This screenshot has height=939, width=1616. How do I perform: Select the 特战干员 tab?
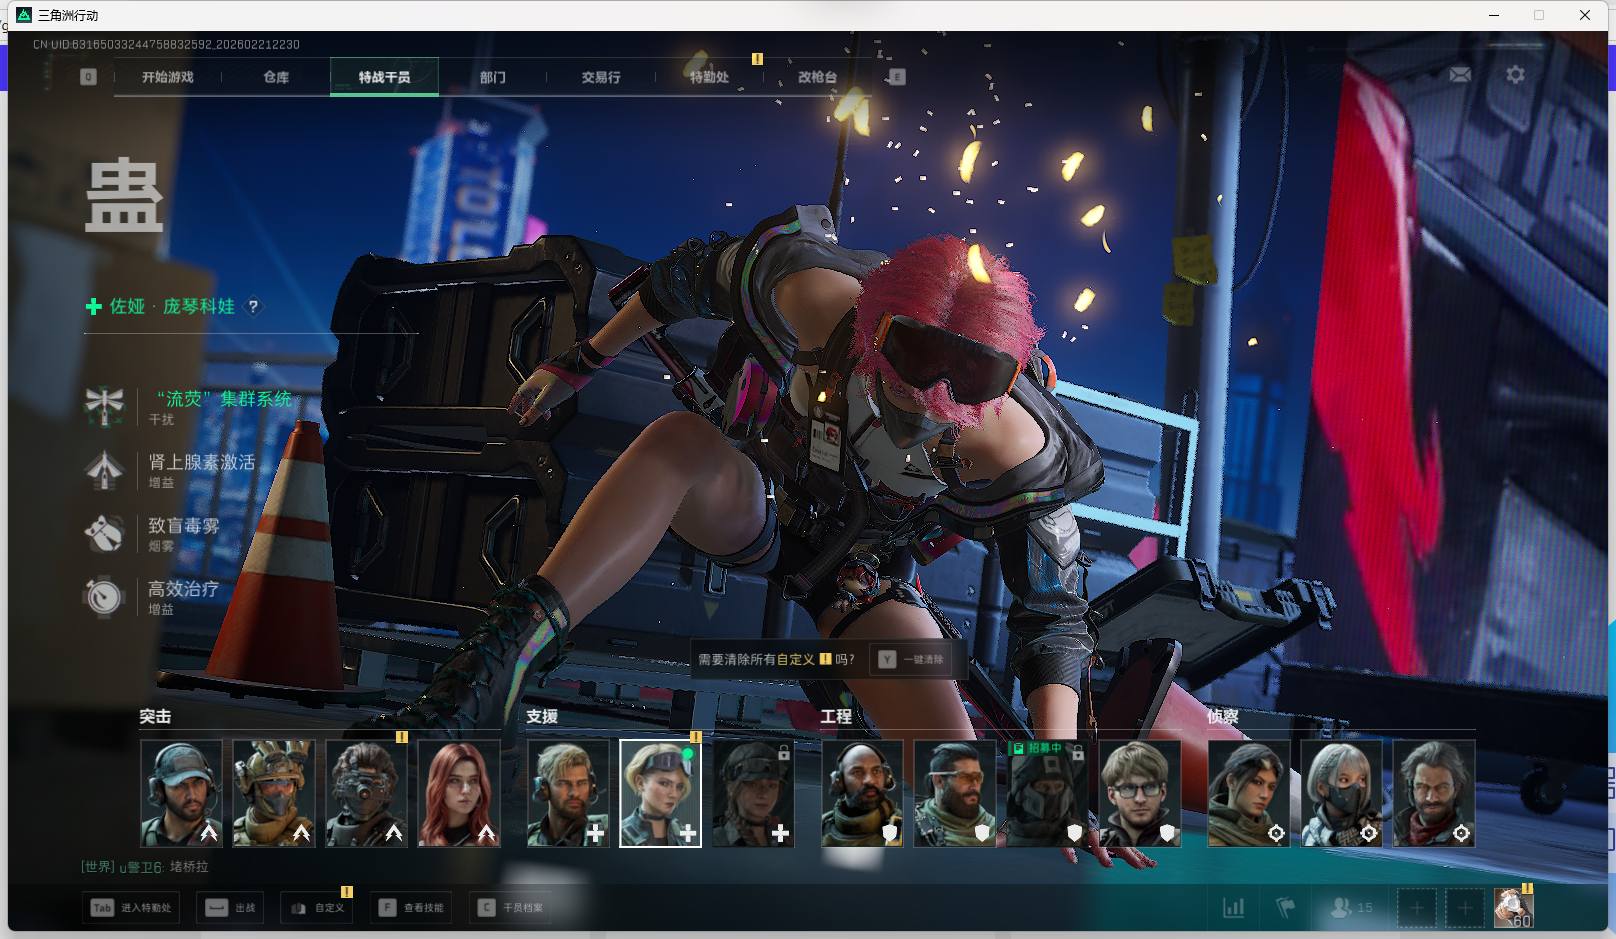click(384, 77)
